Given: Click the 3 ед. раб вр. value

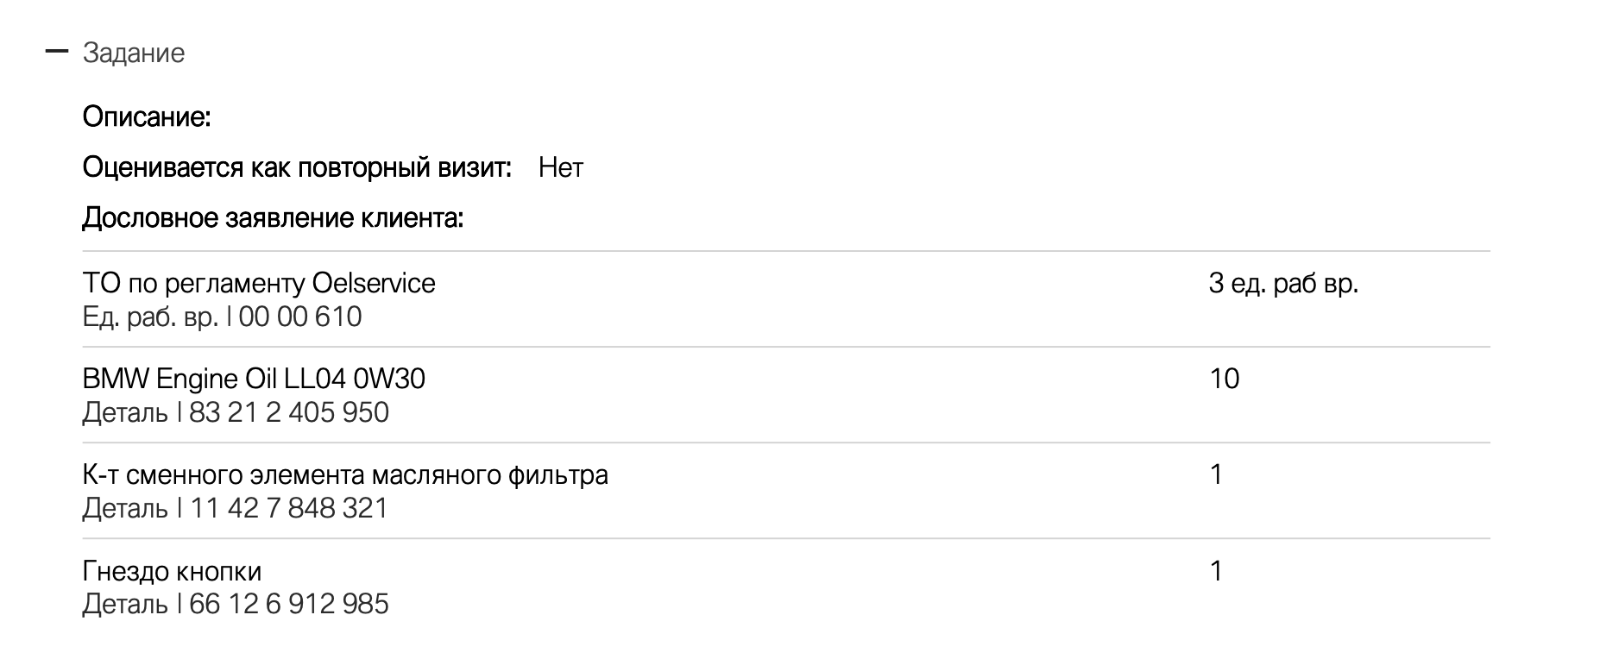Looking at the screenshot, I should tap(1283, 283).
